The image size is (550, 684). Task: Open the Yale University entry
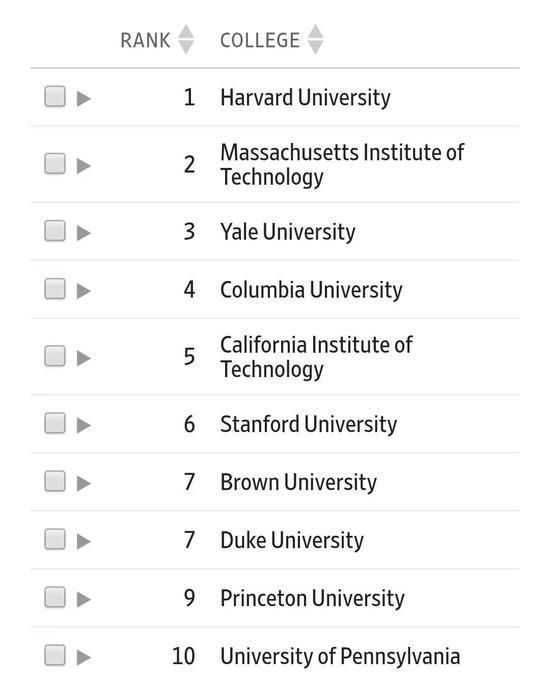(x=287, y=232)
